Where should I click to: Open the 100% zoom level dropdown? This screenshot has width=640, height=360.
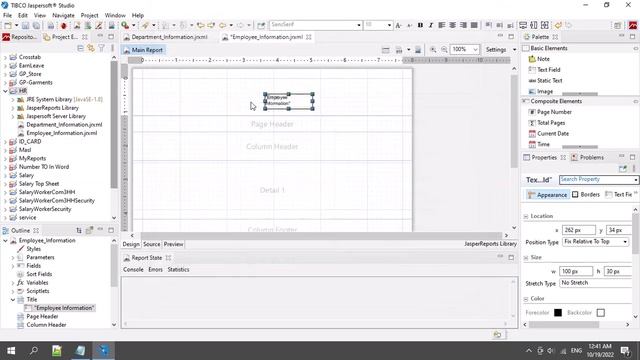pyautogui.click(x=476, y=50)
